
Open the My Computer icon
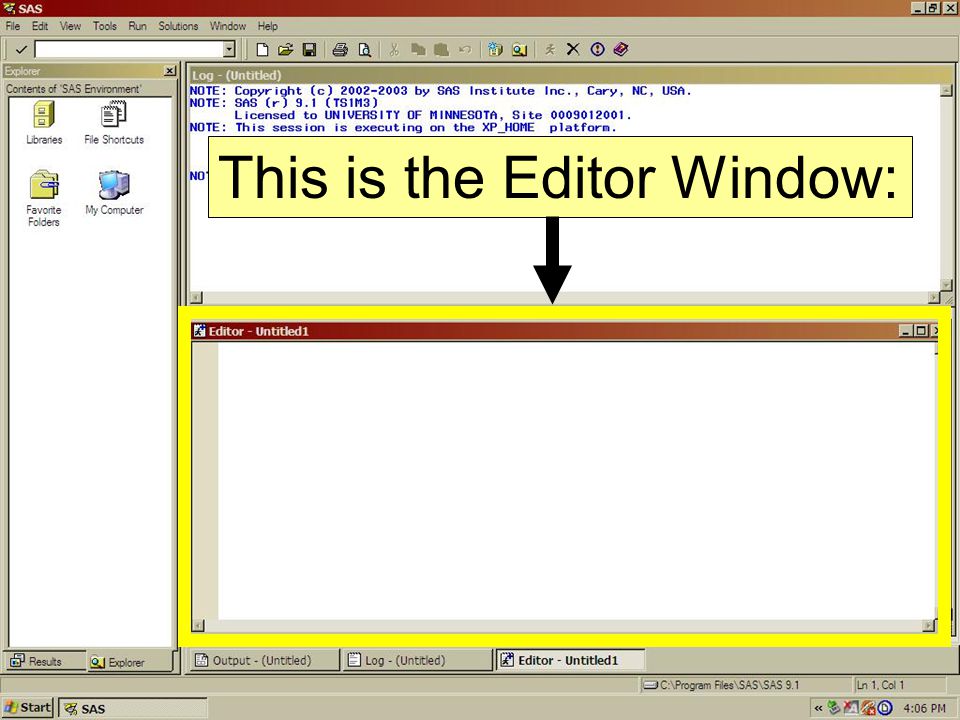[114, 193]
